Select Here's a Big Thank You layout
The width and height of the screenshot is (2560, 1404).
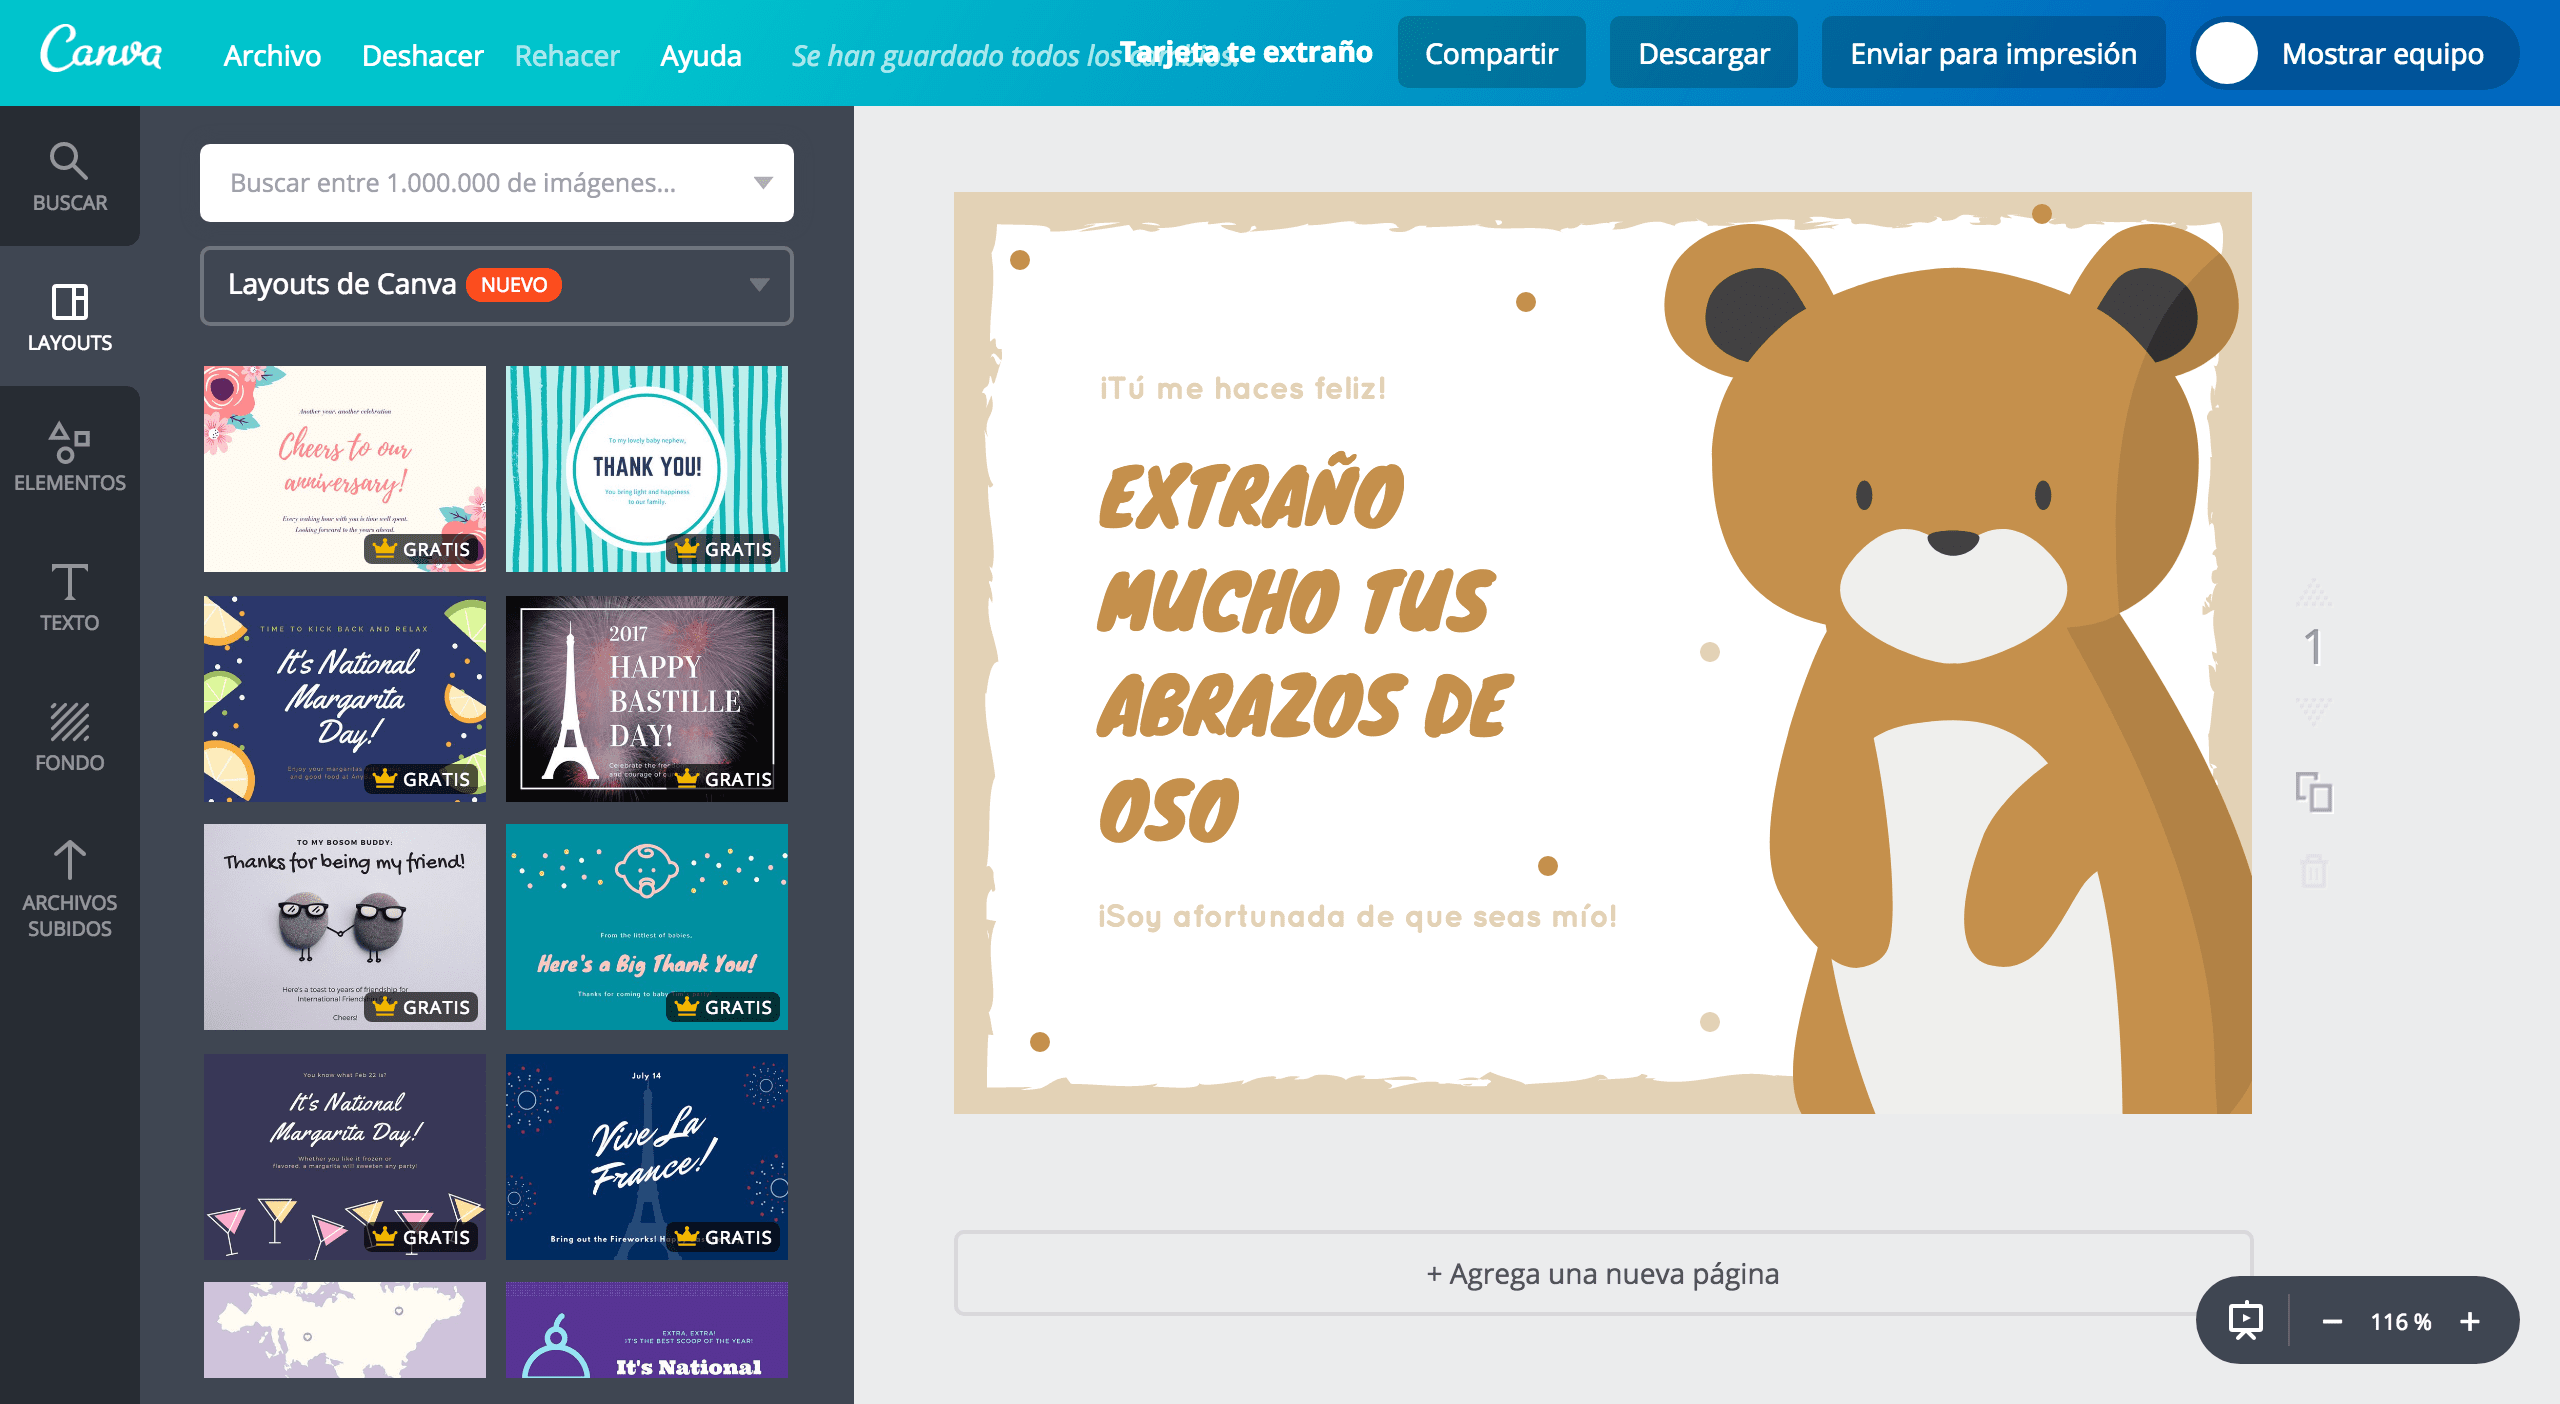coord(647,927)
